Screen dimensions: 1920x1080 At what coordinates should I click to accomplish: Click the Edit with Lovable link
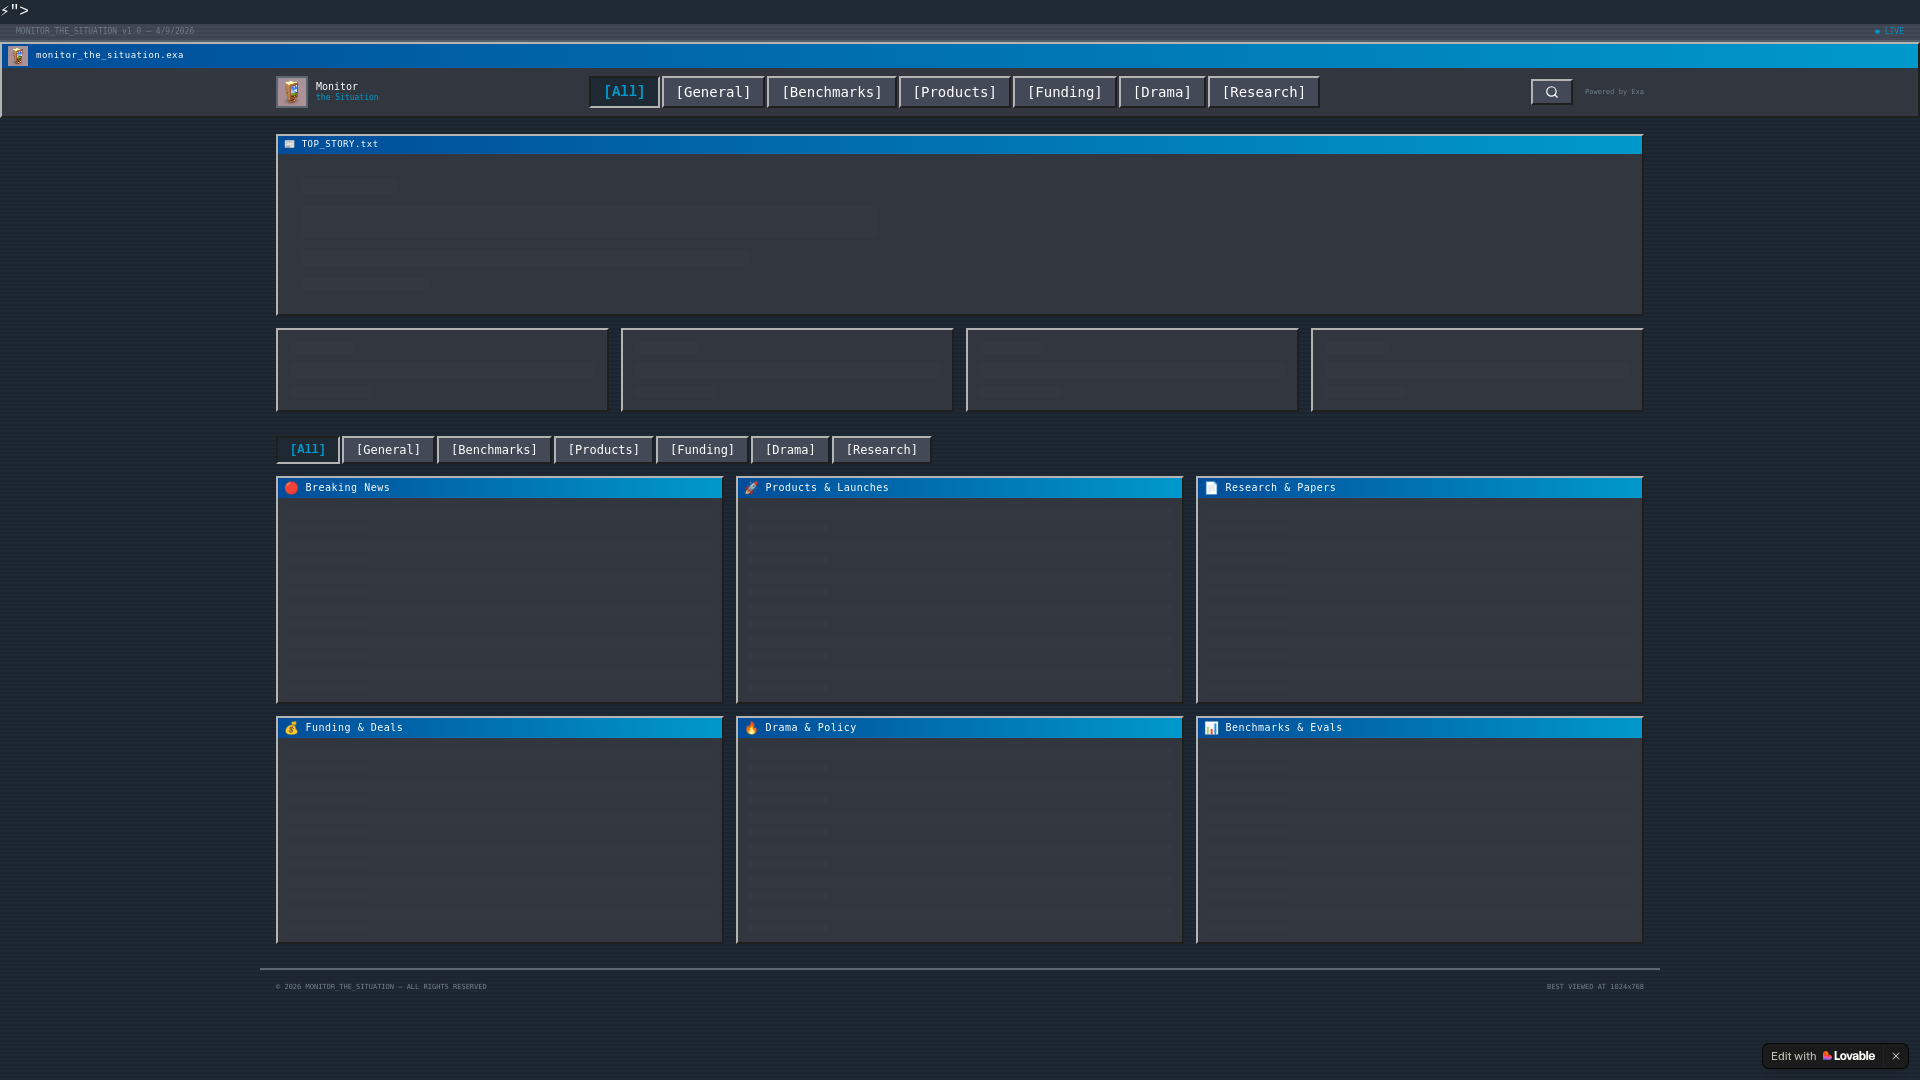[x=1822, y=1056]
